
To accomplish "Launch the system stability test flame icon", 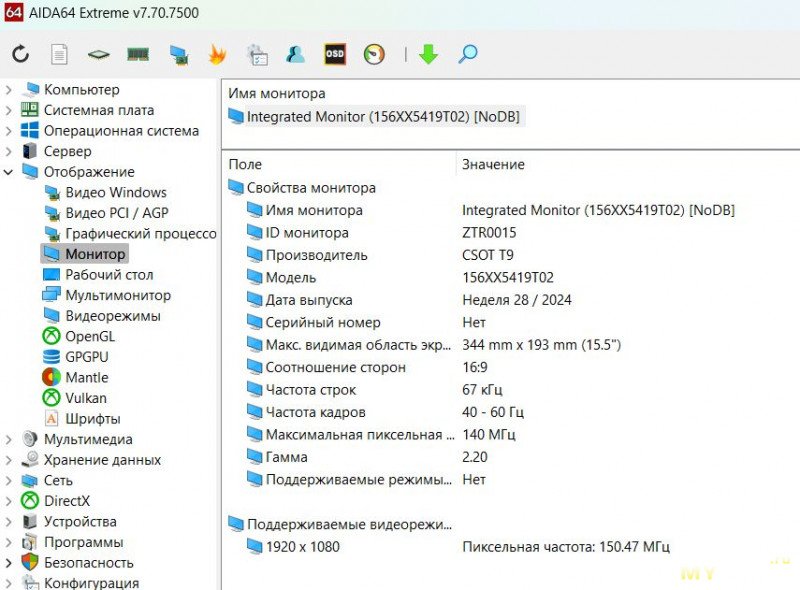I will pyautogui.click(x=217, y=54).
